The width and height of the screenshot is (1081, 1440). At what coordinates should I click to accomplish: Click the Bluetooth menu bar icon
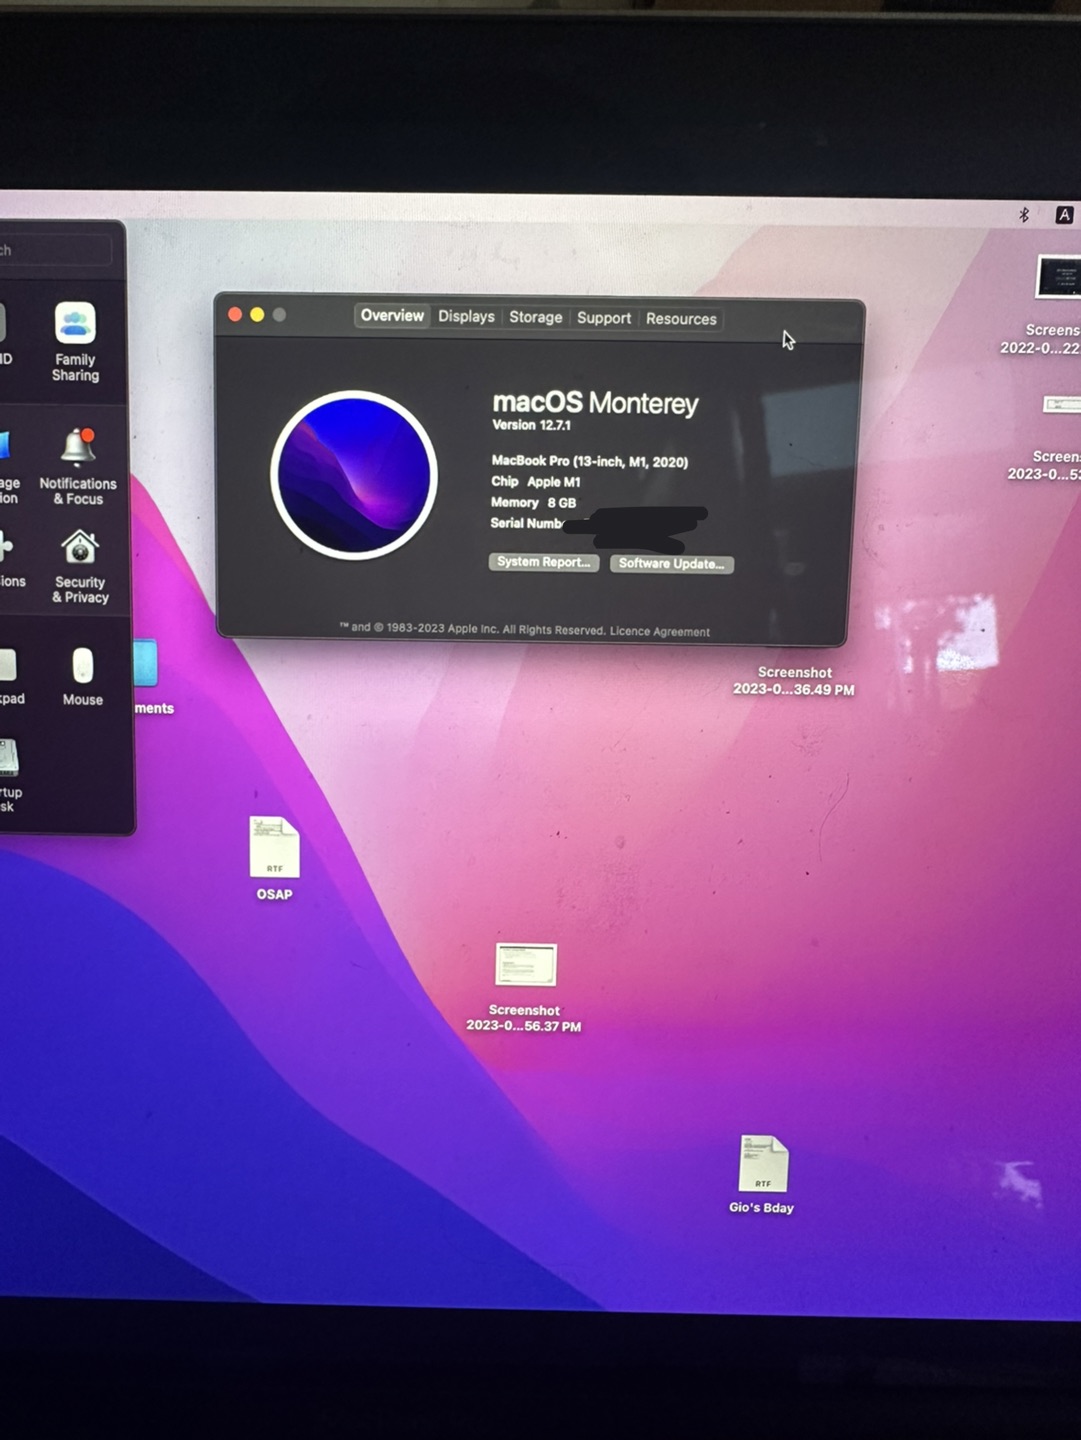1024,215
